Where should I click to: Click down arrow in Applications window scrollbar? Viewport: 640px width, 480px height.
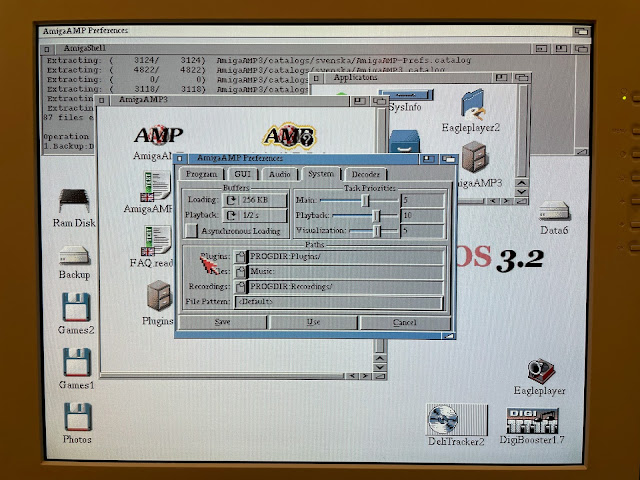point(522,191)
